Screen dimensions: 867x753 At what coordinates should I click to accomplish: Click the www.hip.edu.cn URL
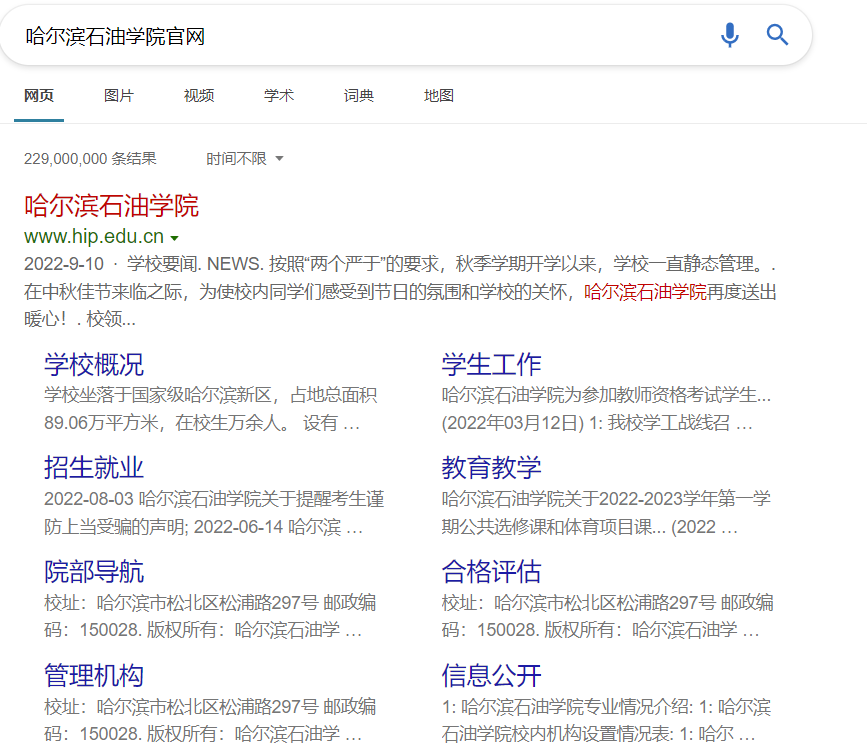(x=94, y=237)
